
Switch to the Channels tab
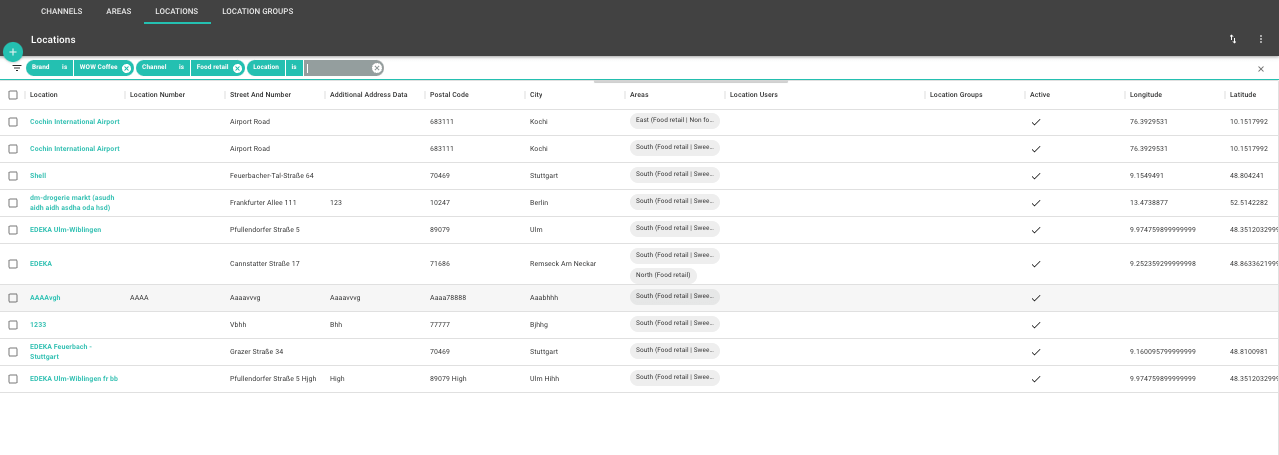tap(61, 11)
